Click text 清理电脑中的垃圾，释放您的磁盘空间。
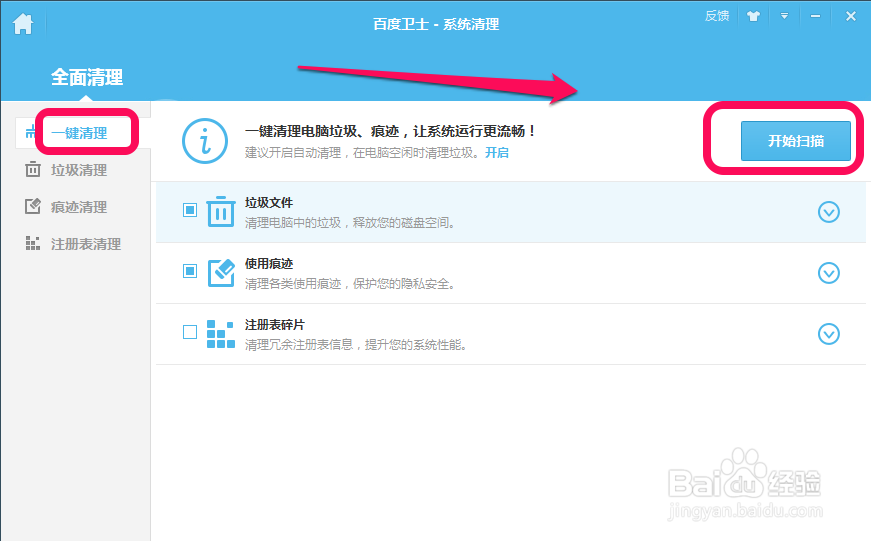 click(x=351, y=223)
